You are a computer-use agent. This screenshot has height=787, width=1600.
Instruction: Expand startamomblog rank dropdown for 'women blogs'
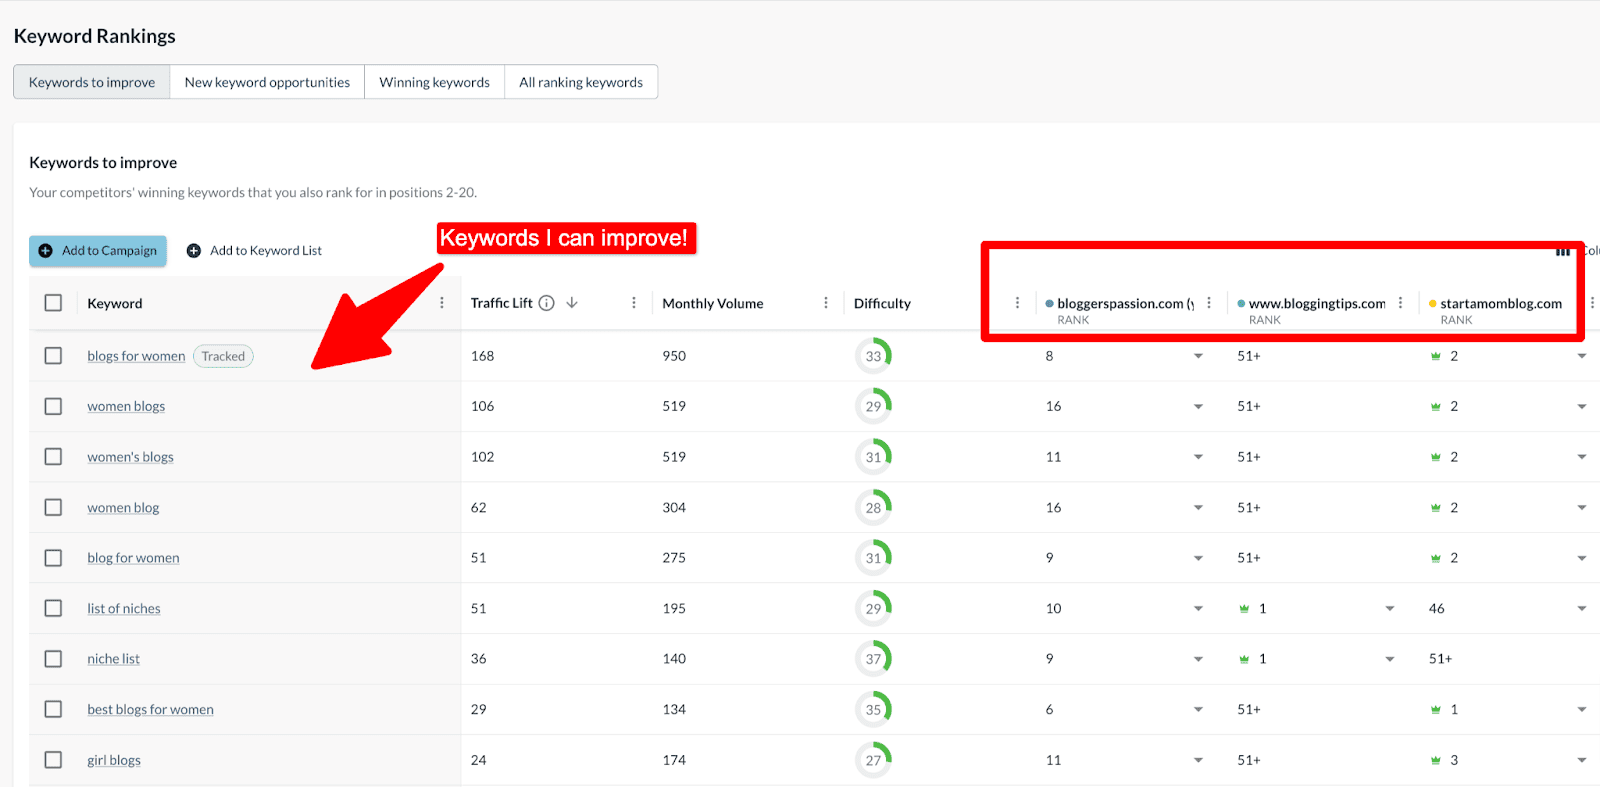[x=1581, y=407]
